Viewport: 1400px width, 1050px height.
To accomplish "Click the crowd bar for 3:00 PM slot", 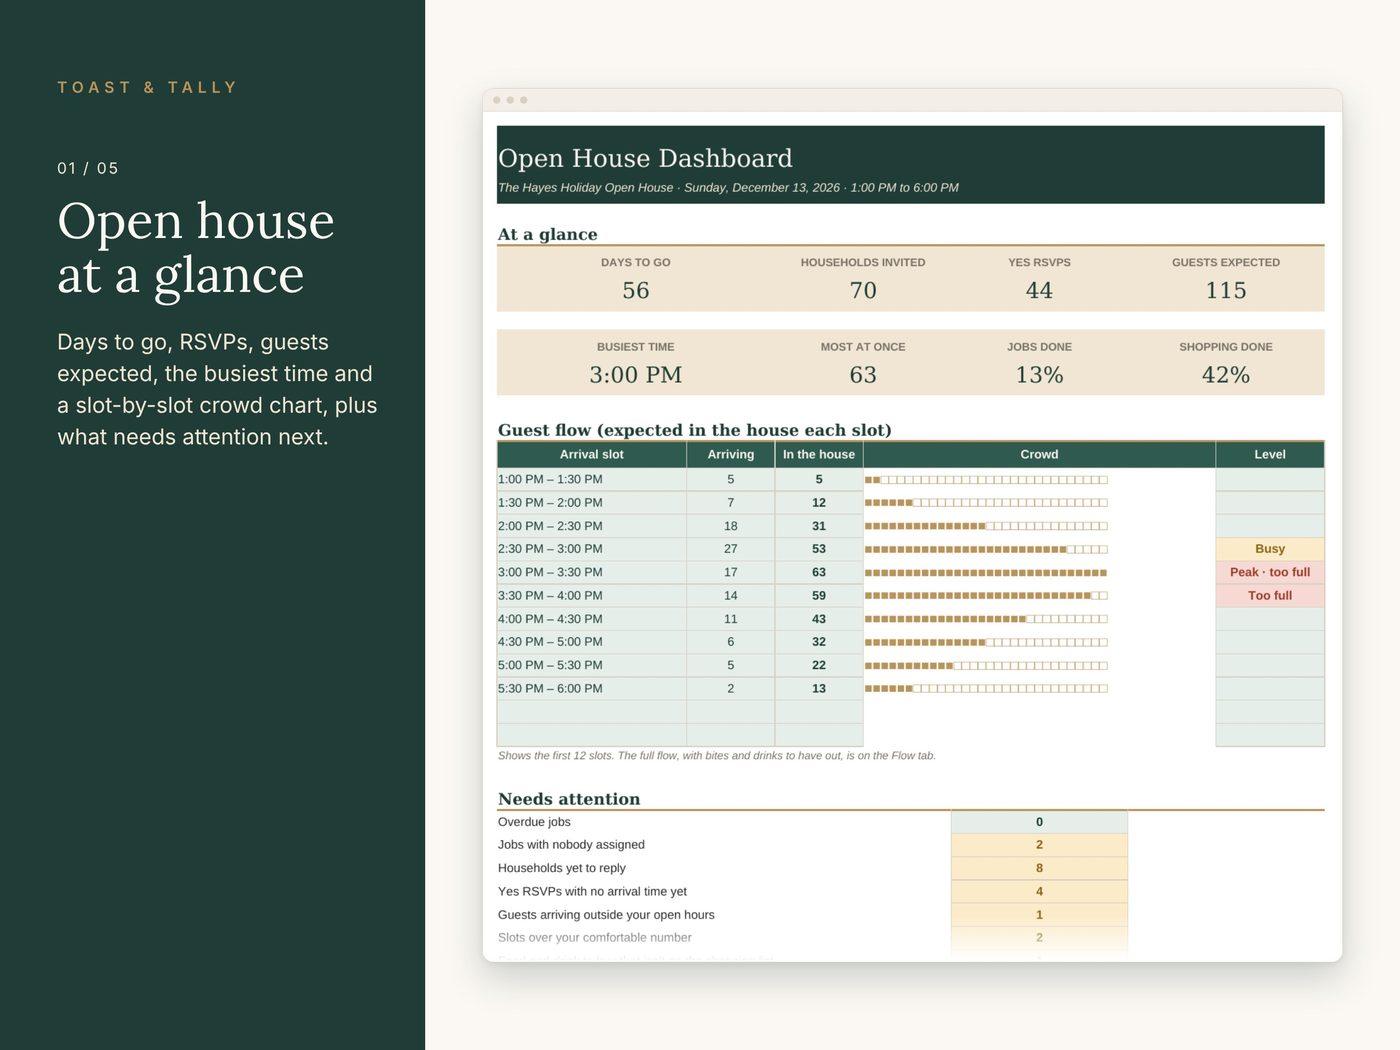I will tap(986, 573).
